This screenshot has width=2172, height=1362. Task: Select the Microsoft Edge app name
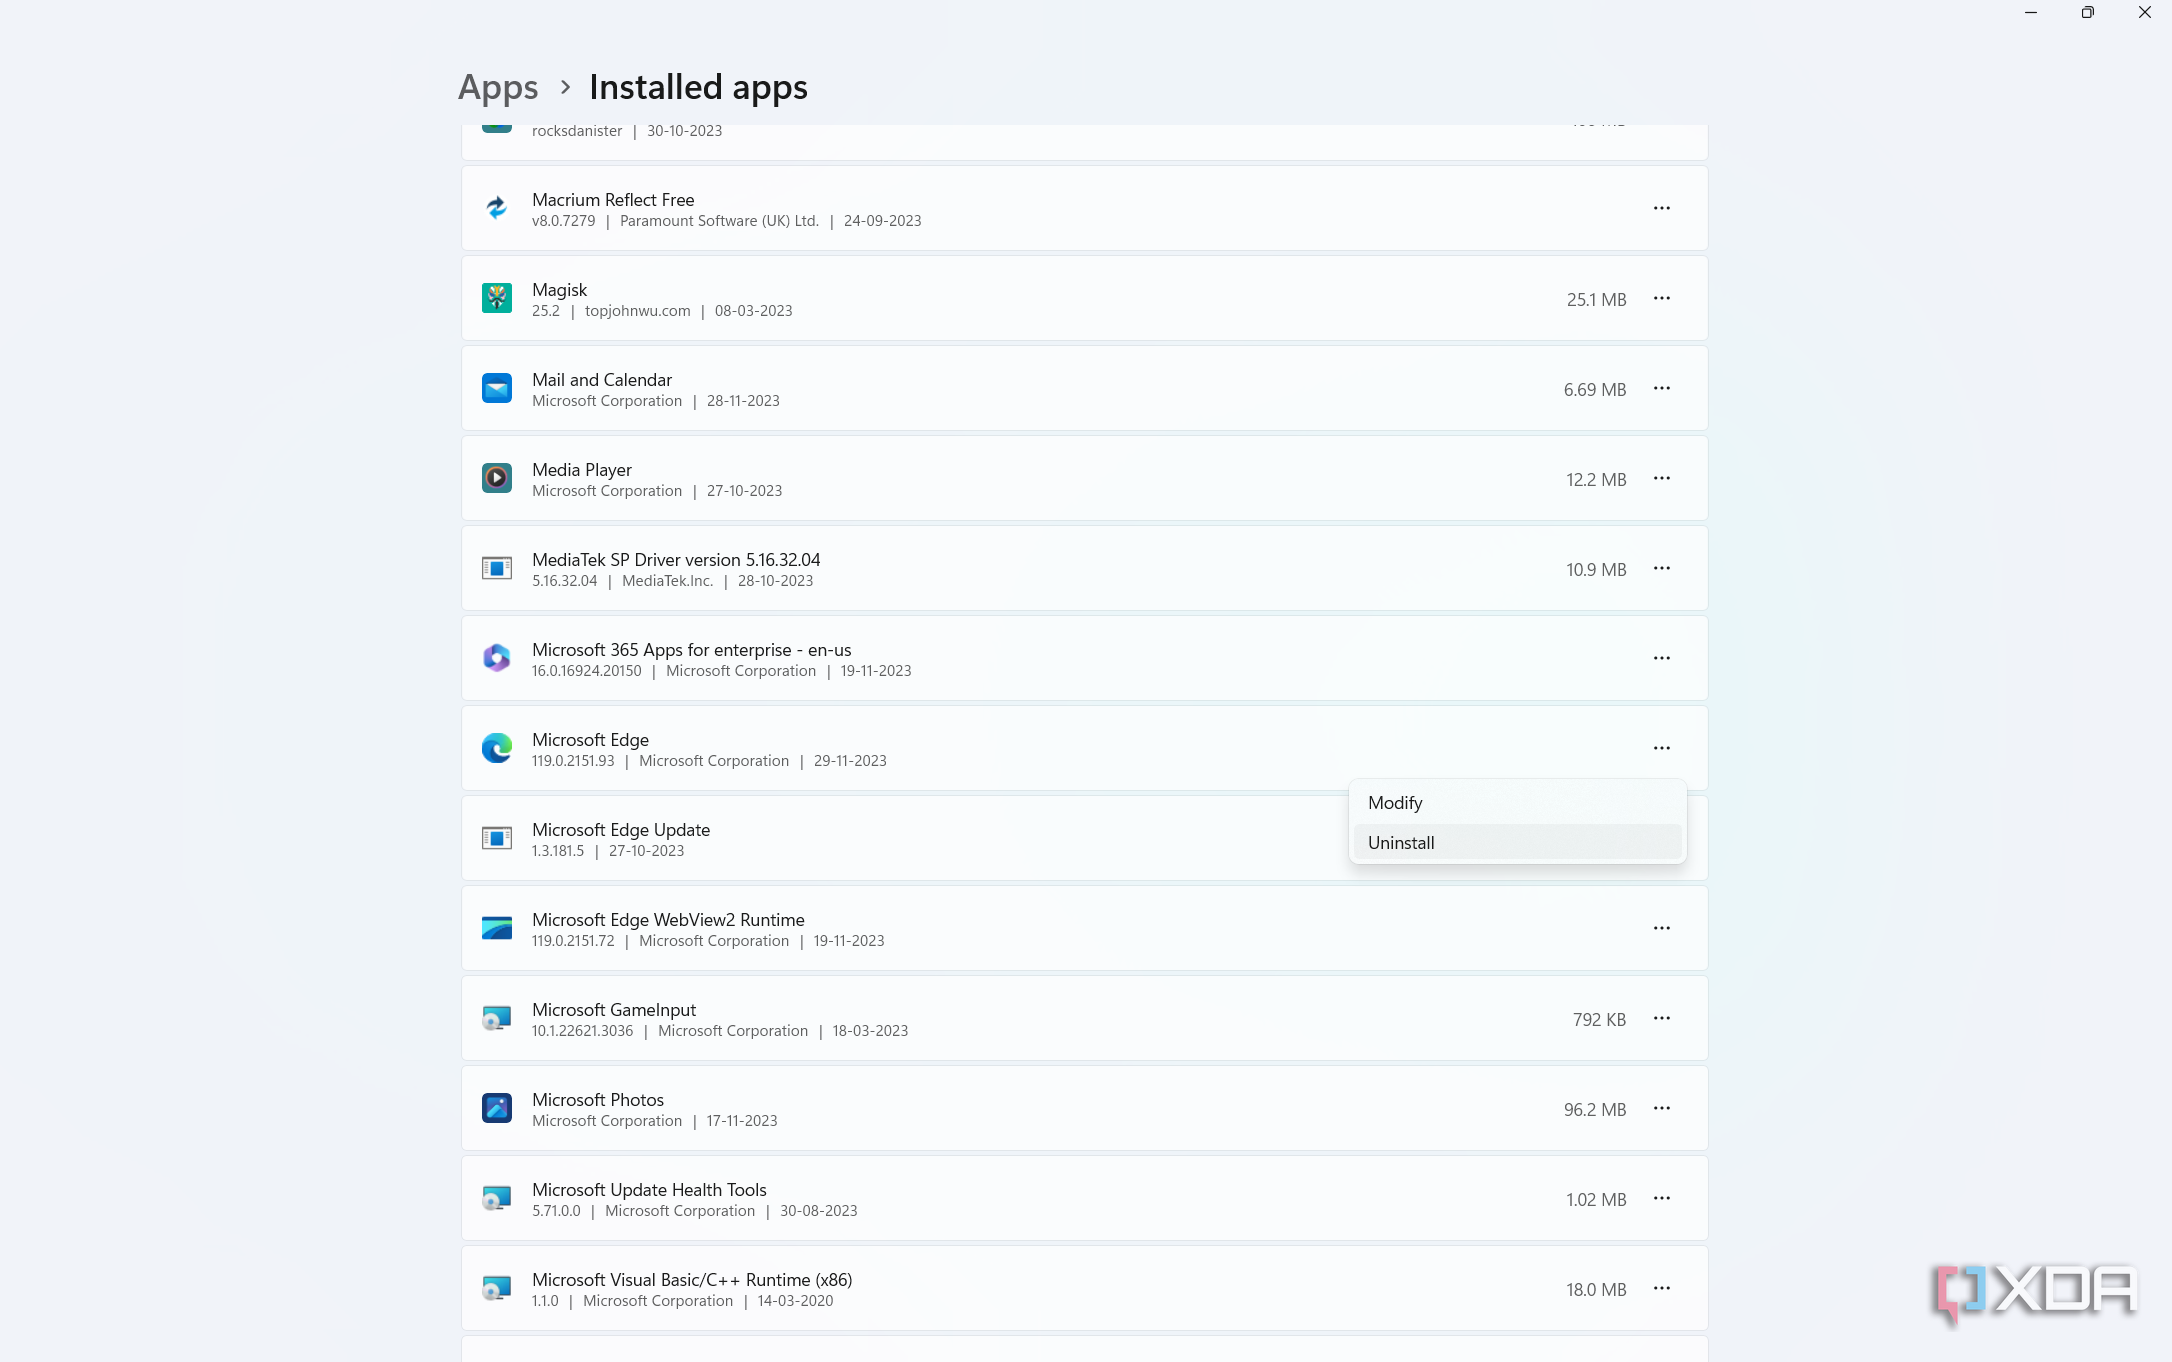(590, 740)
